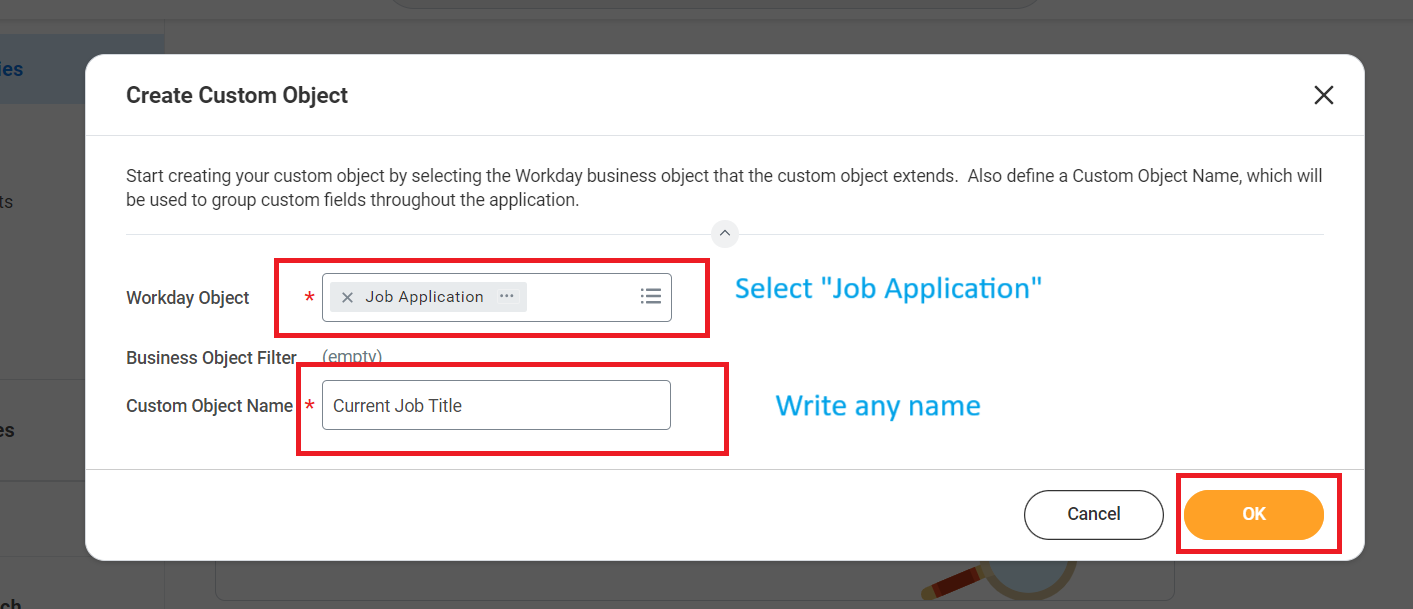Click the red asterisk beside Custom Object Name
Viewport: 1413px width, 609px height.
click(308, 405)
